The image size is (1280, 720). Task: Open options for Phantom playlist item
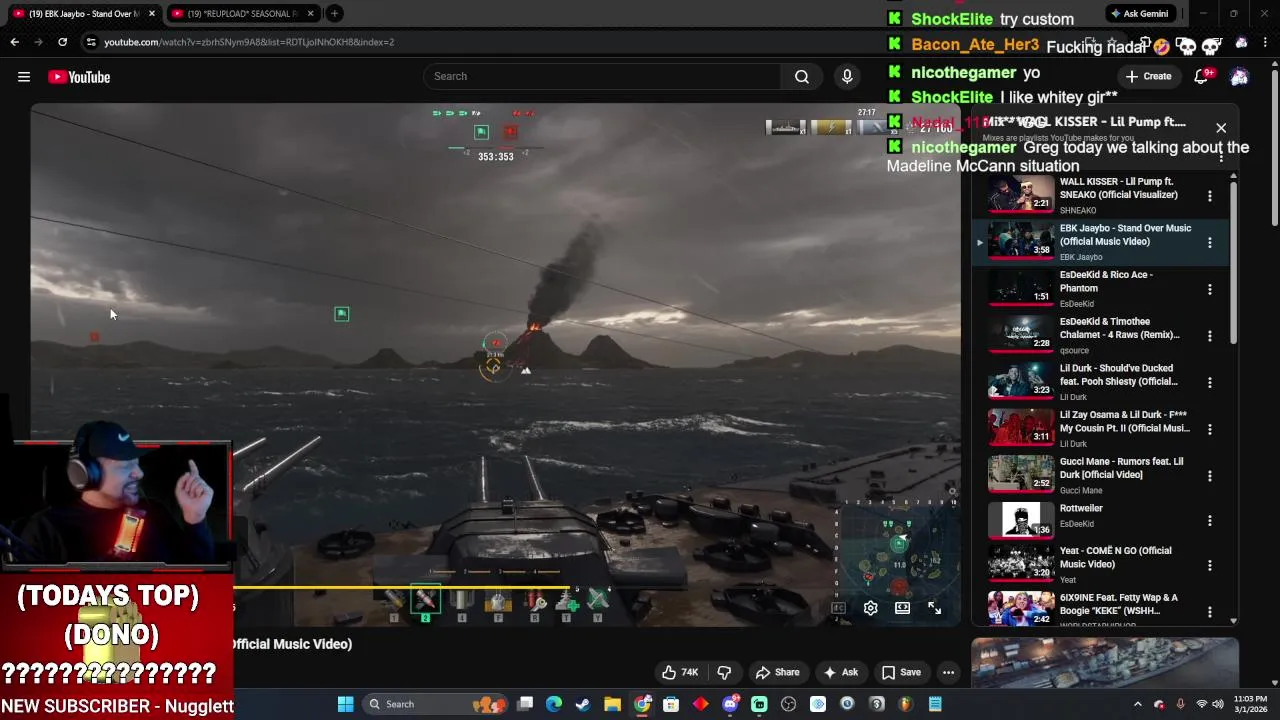1209,290
